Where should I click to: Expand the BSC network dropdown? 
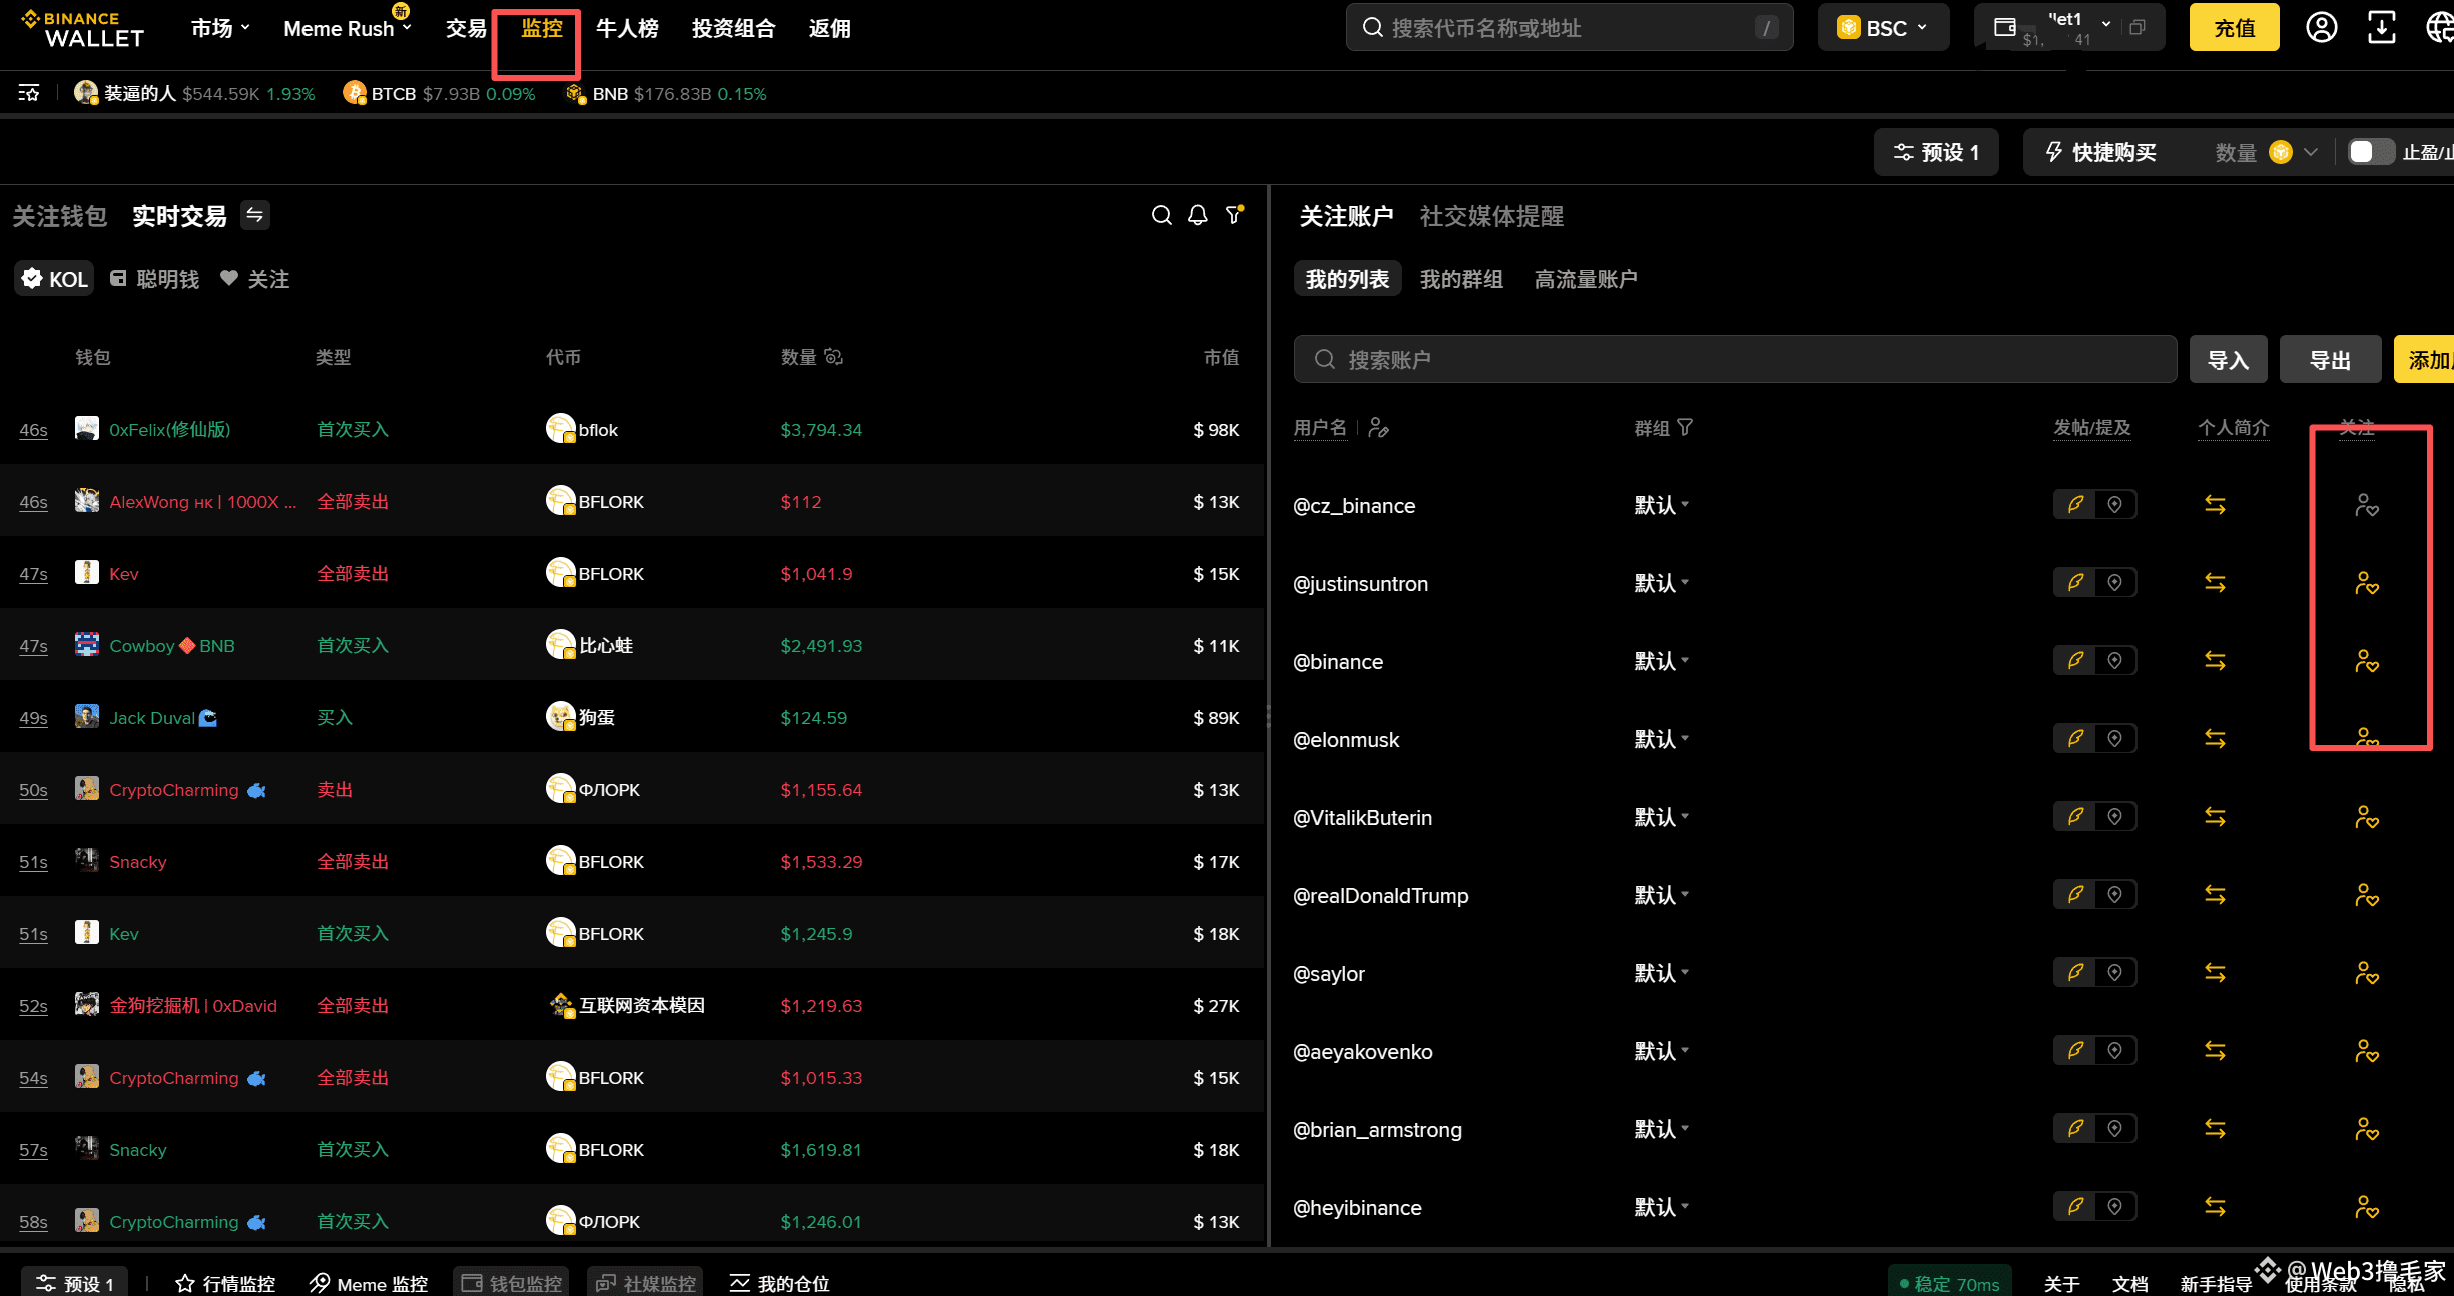(1883, 28)
